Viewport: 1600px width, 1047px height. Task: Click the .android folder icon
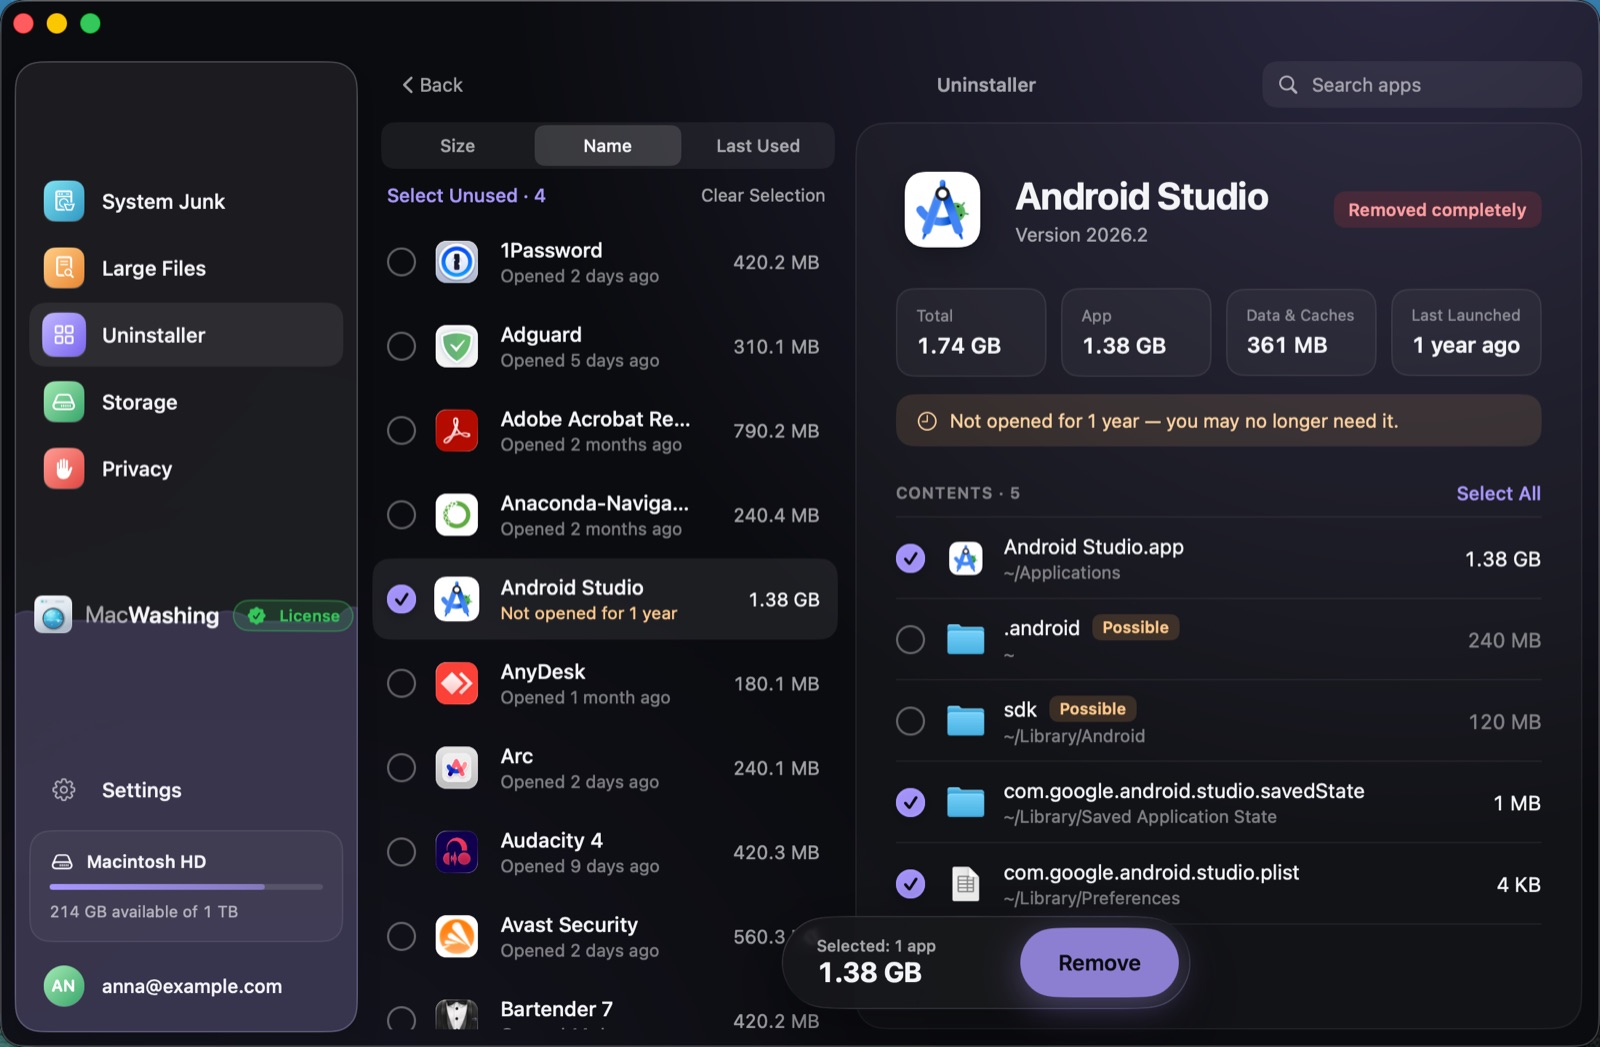[x=965, y=639]
